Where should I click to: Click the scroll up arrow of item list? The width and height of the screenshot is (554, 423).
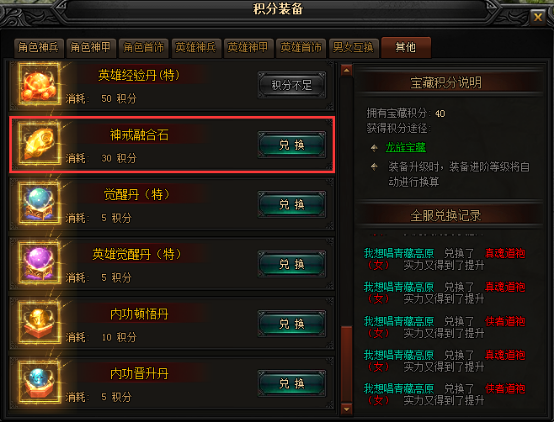tap(347, 71)
